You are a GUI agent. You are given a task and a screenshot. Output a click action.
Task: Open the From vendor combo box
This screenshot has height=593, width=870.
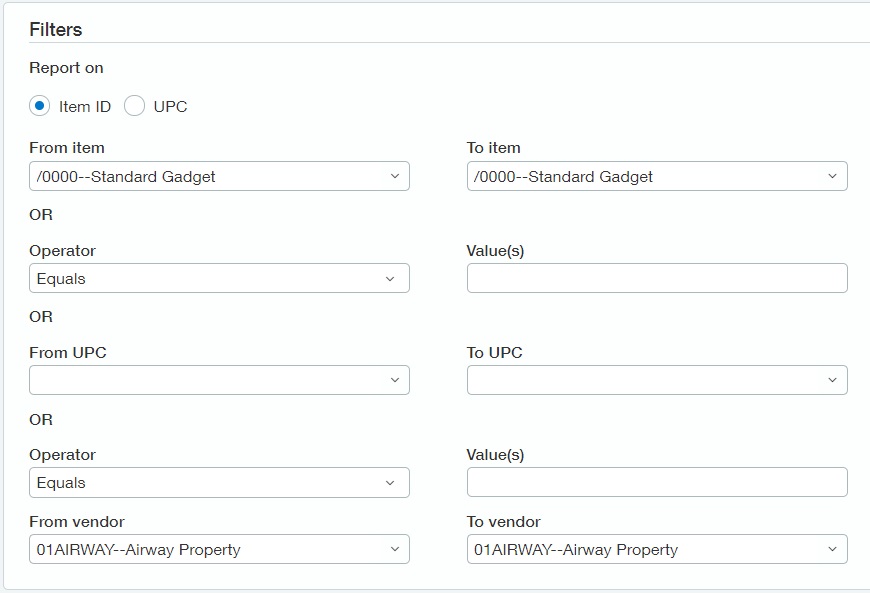219,549
